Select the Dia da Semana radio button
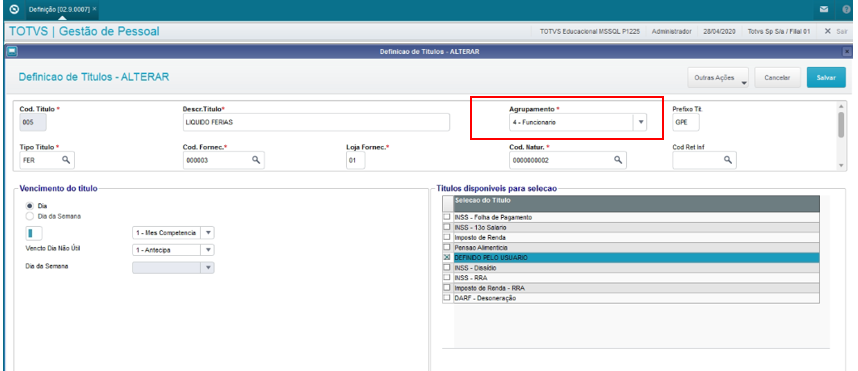 coord(30,216)
